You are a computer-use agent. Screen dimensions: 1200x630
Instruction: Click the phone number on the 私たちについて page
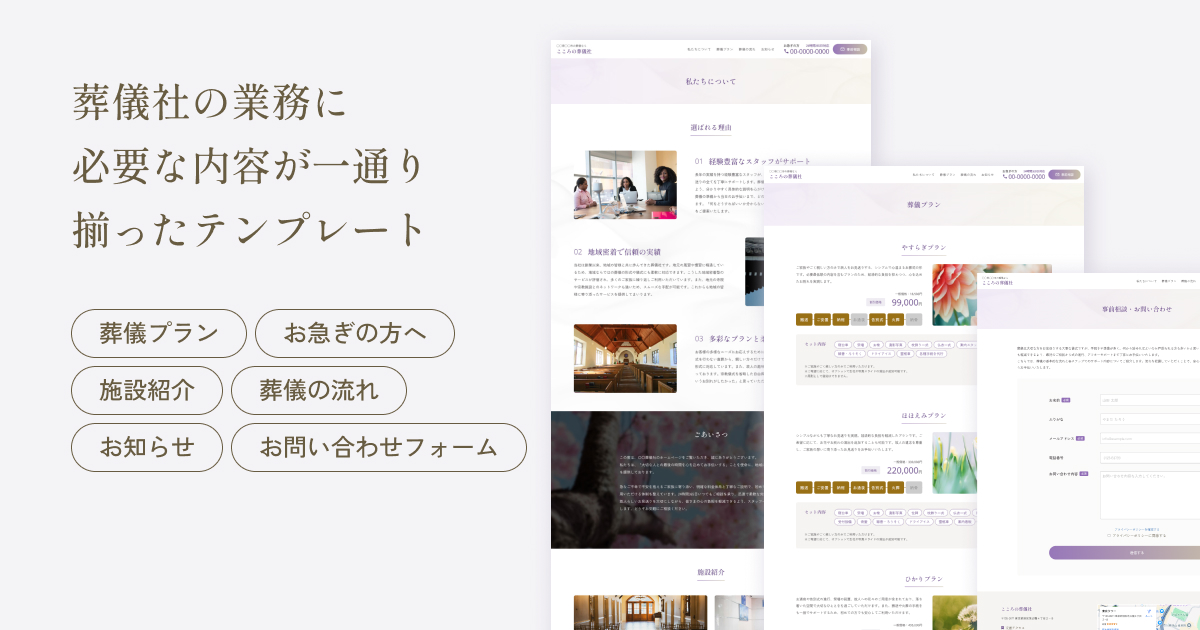coord(806,51)
